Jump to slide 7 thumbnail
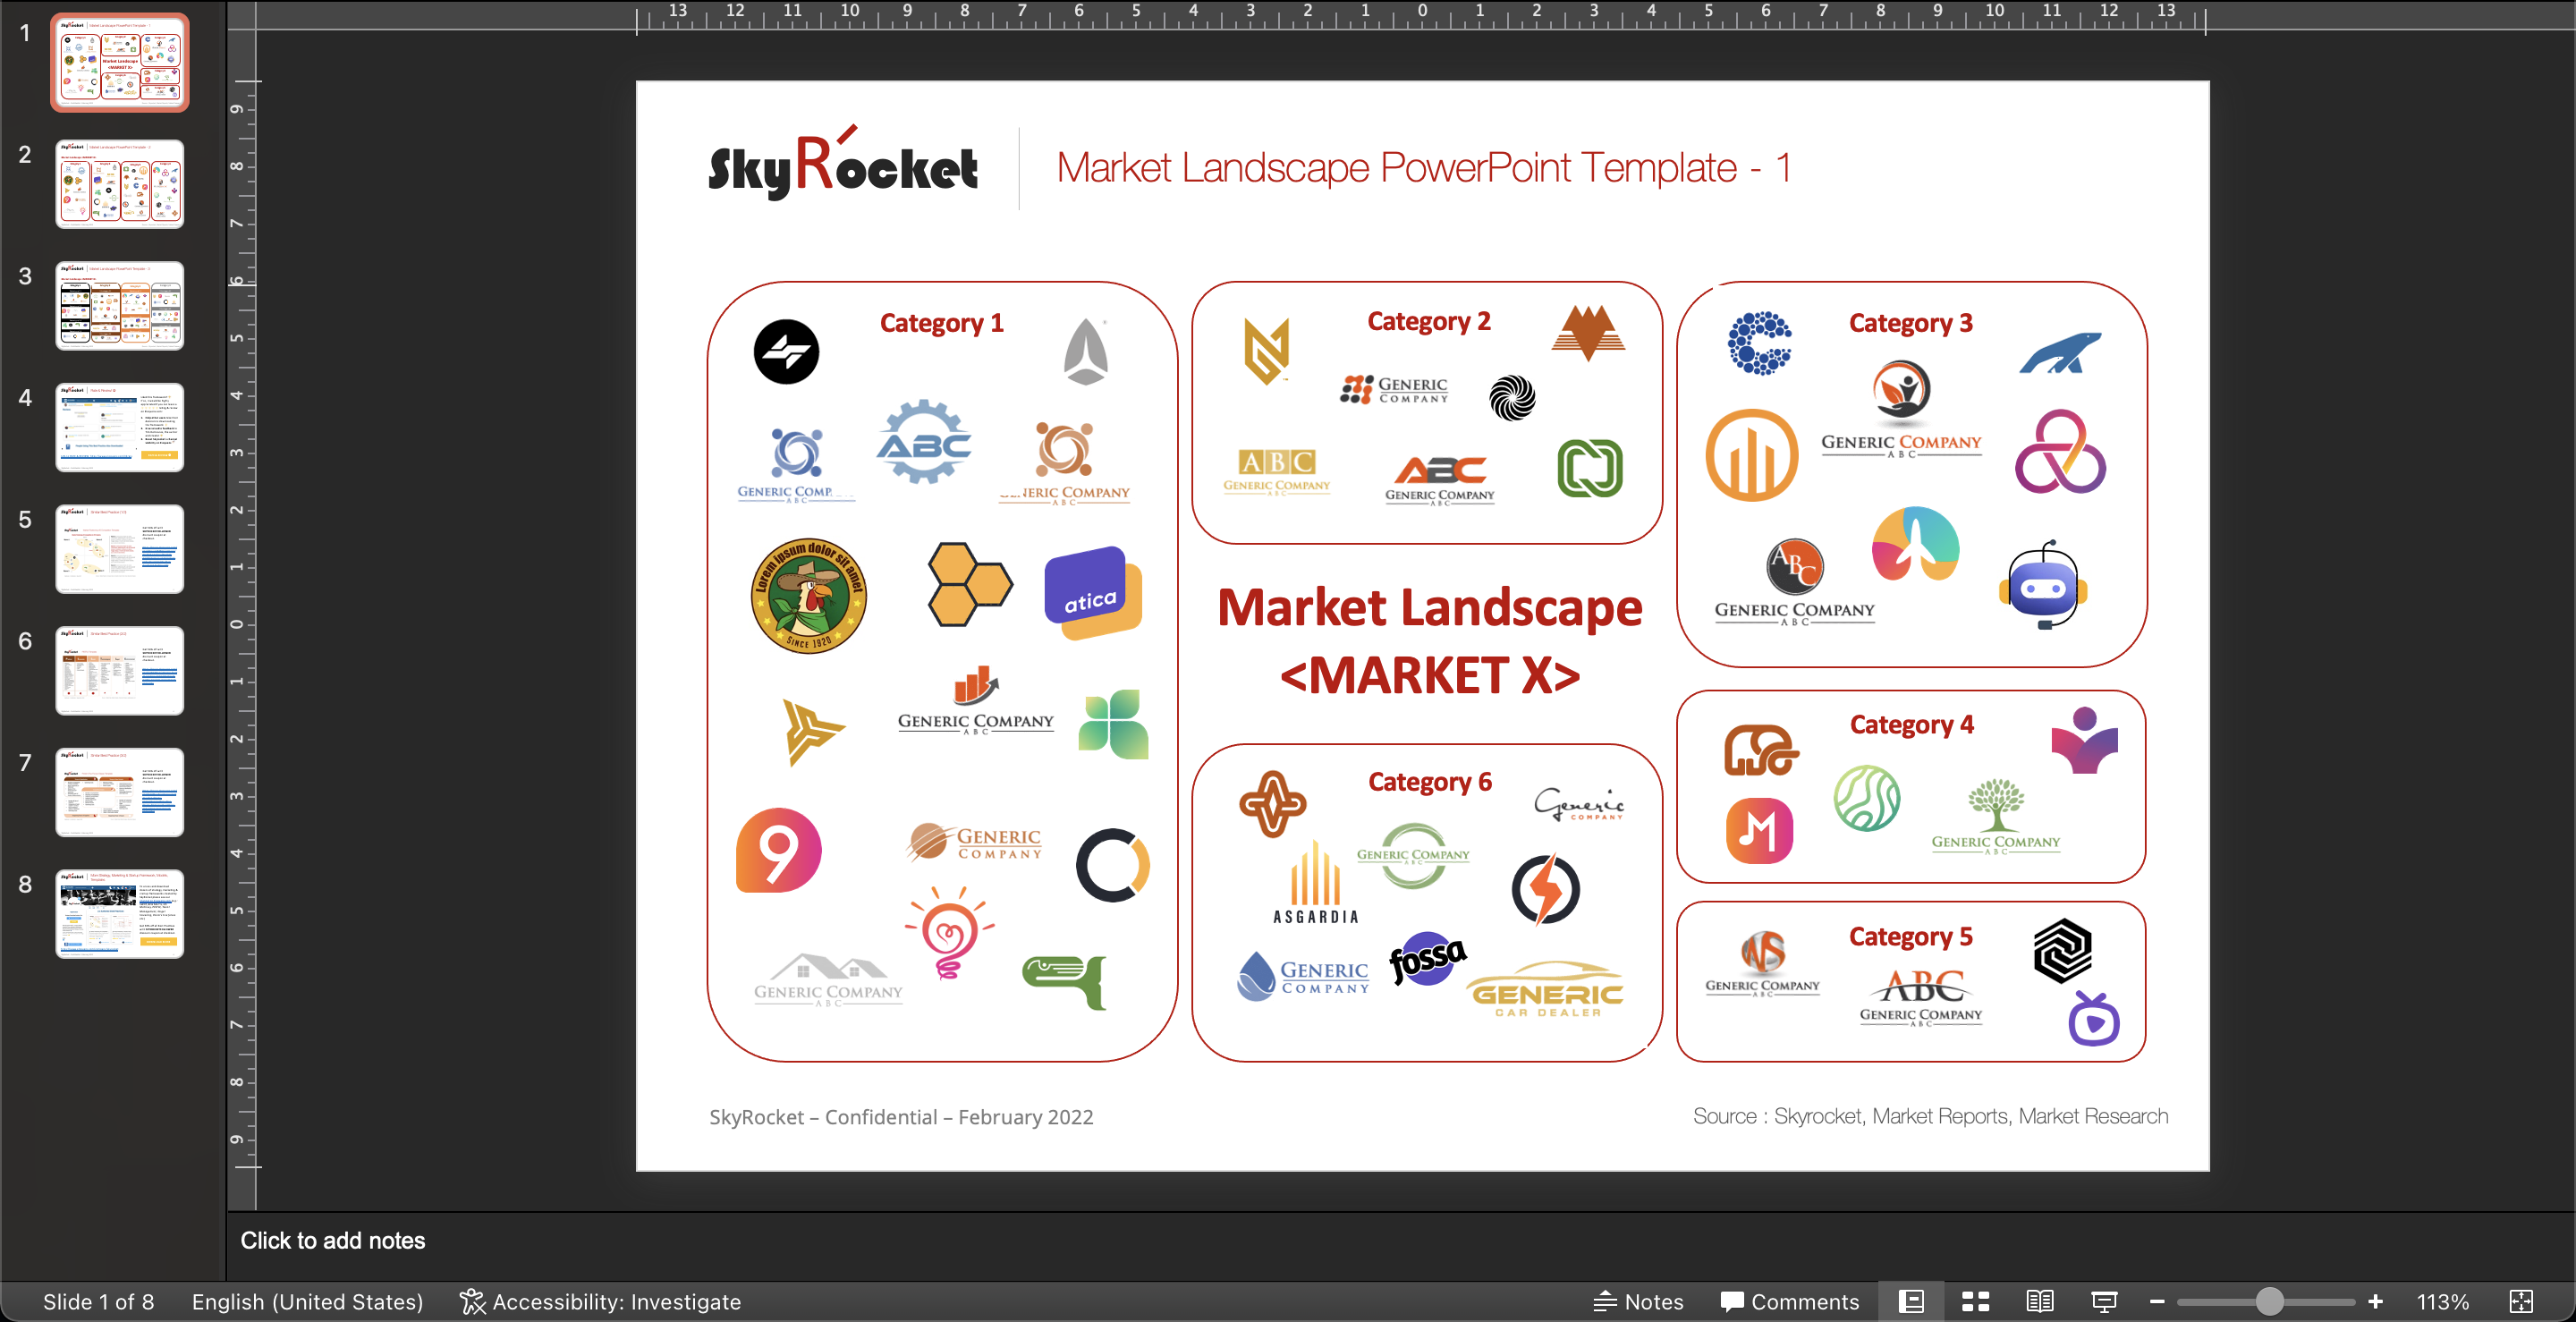2576x1322 pixels. [120, 792]
